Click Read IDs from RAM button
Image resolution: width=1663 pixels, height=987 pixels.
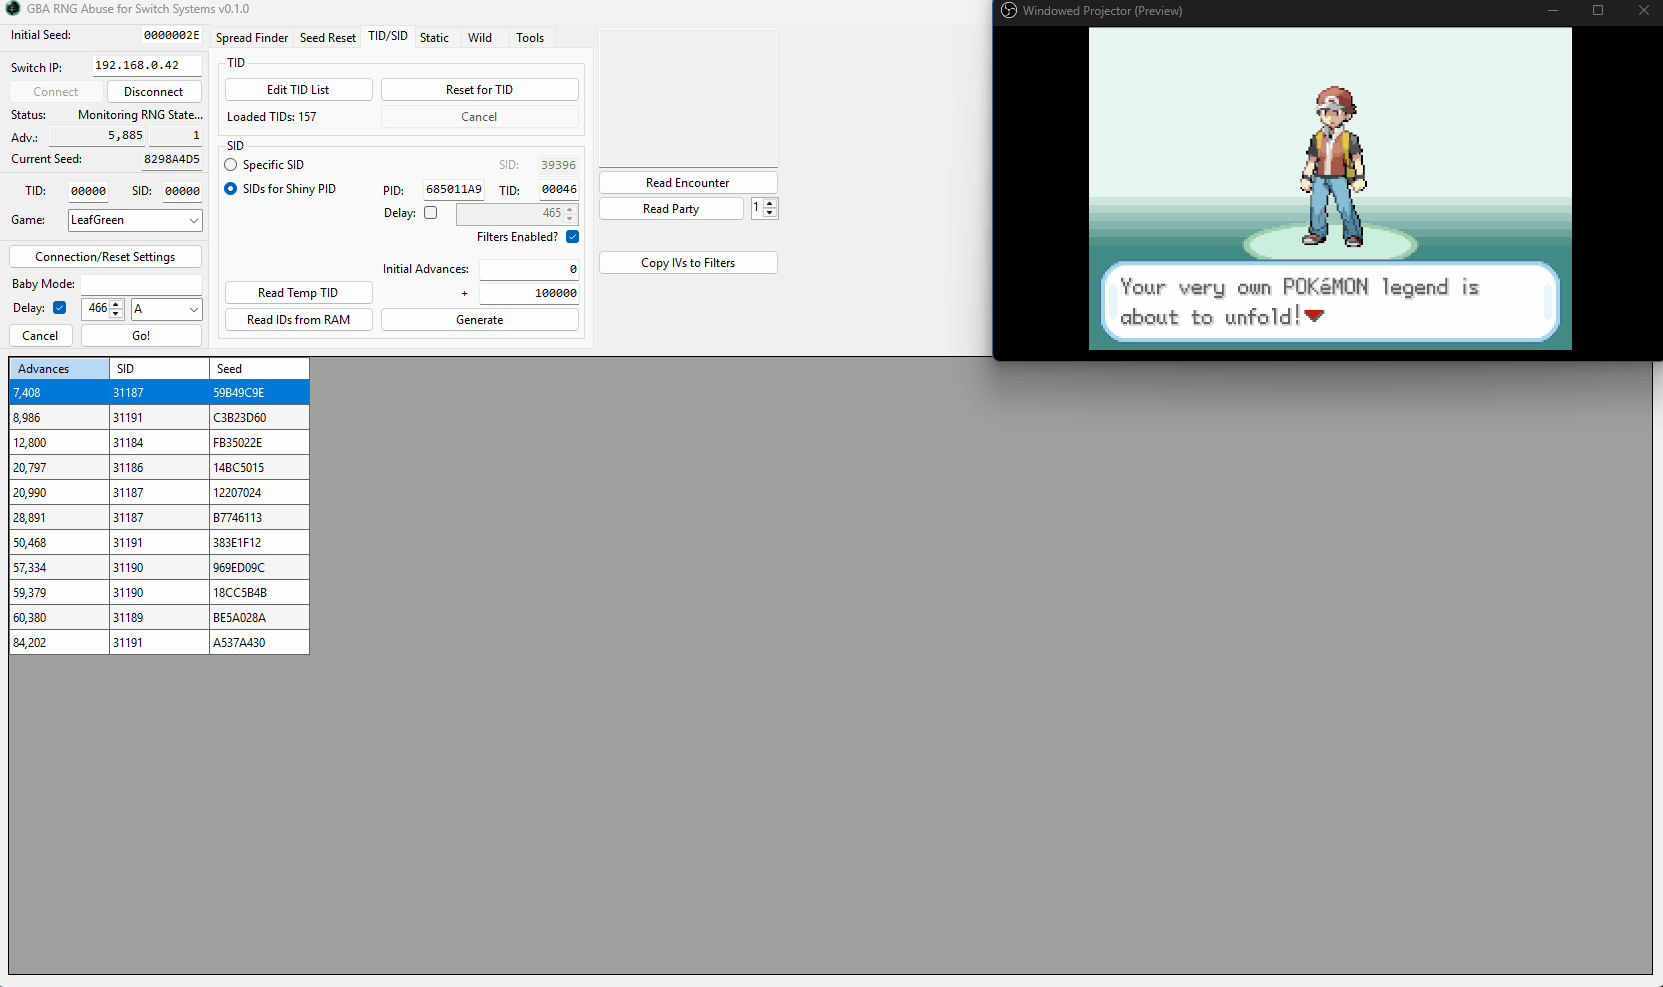tap(298, 320)
